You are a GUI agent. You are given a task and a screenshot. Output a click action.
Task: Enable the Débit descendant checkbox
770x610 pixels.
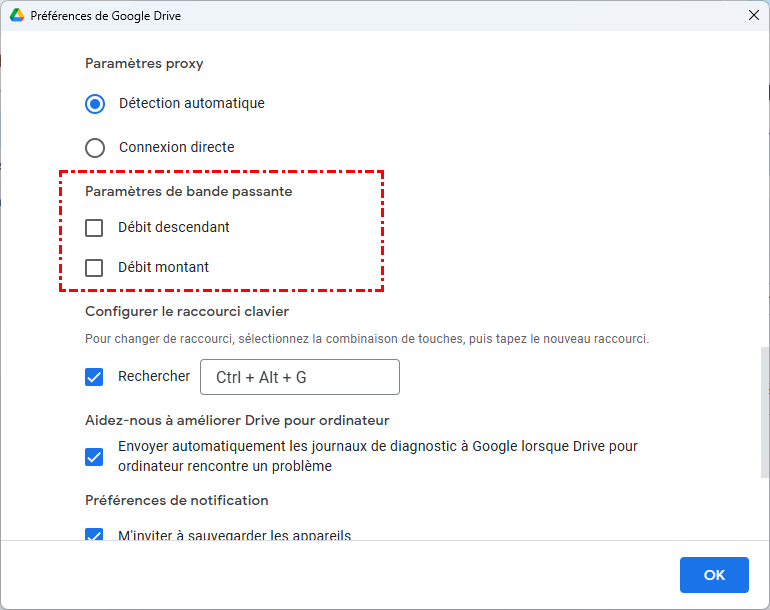[x=94, y=228]
